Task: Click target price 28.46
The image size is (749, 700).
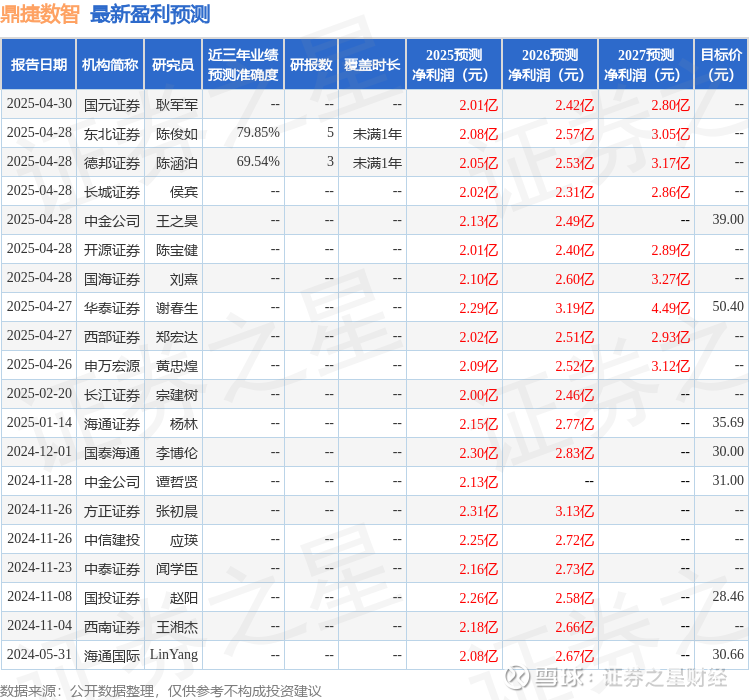Action: point(728,596)
